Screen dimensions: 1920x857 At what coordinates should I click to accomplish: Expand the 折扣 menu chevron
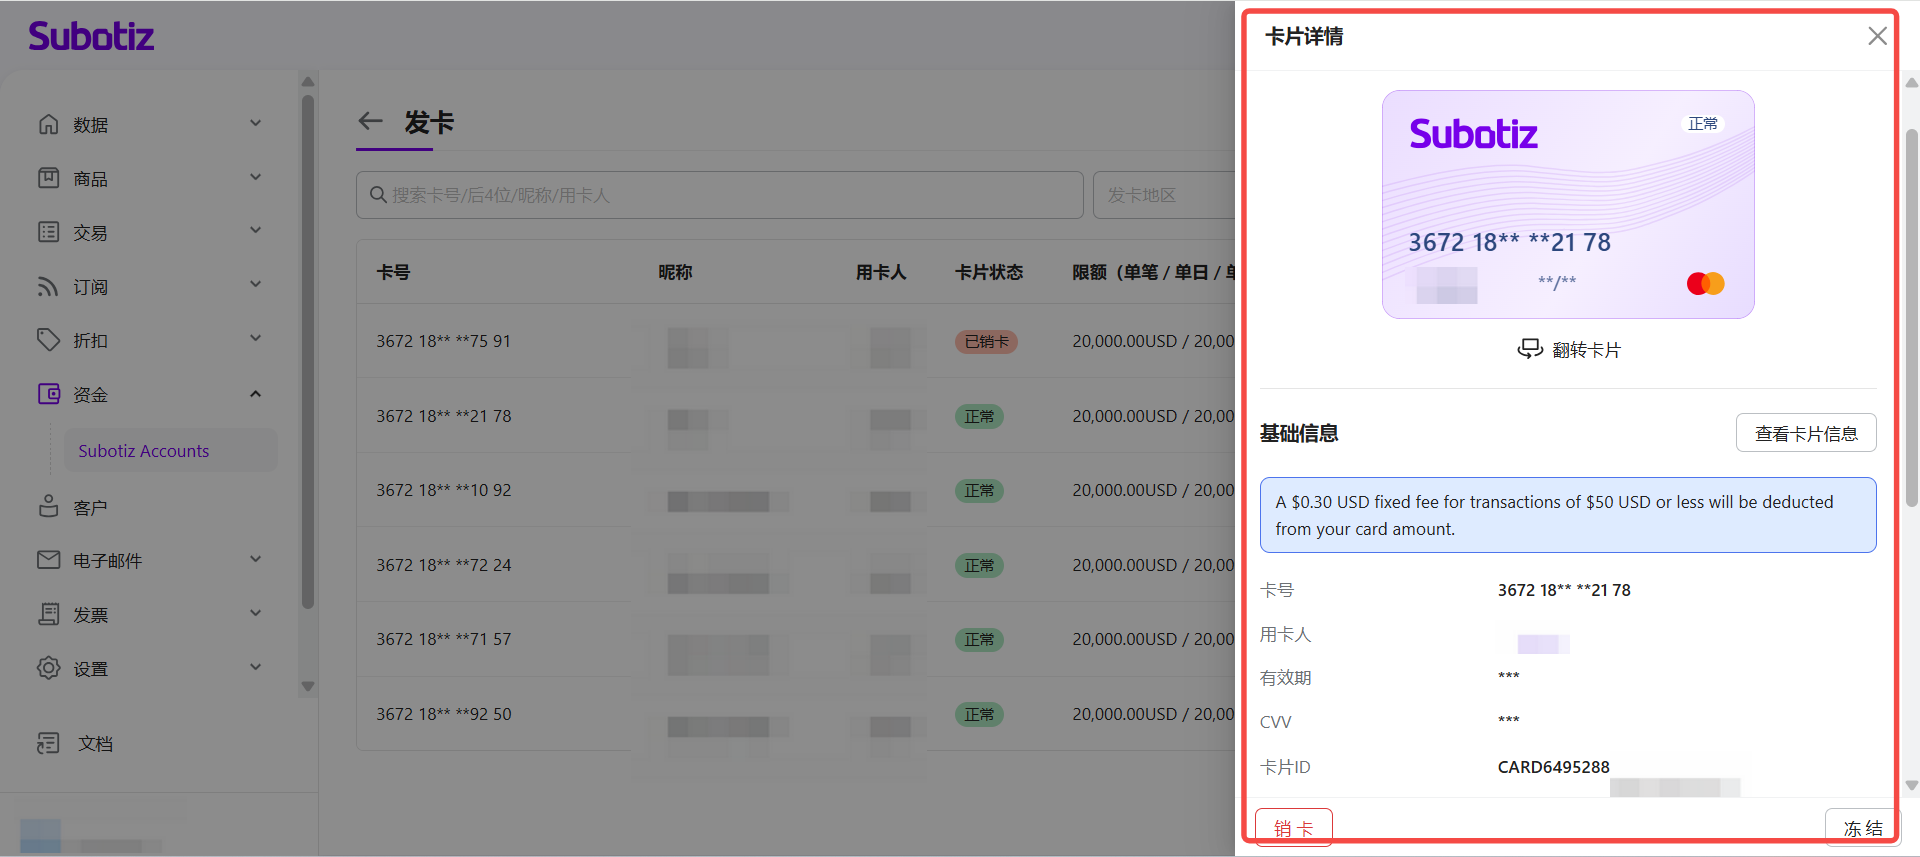256,339
